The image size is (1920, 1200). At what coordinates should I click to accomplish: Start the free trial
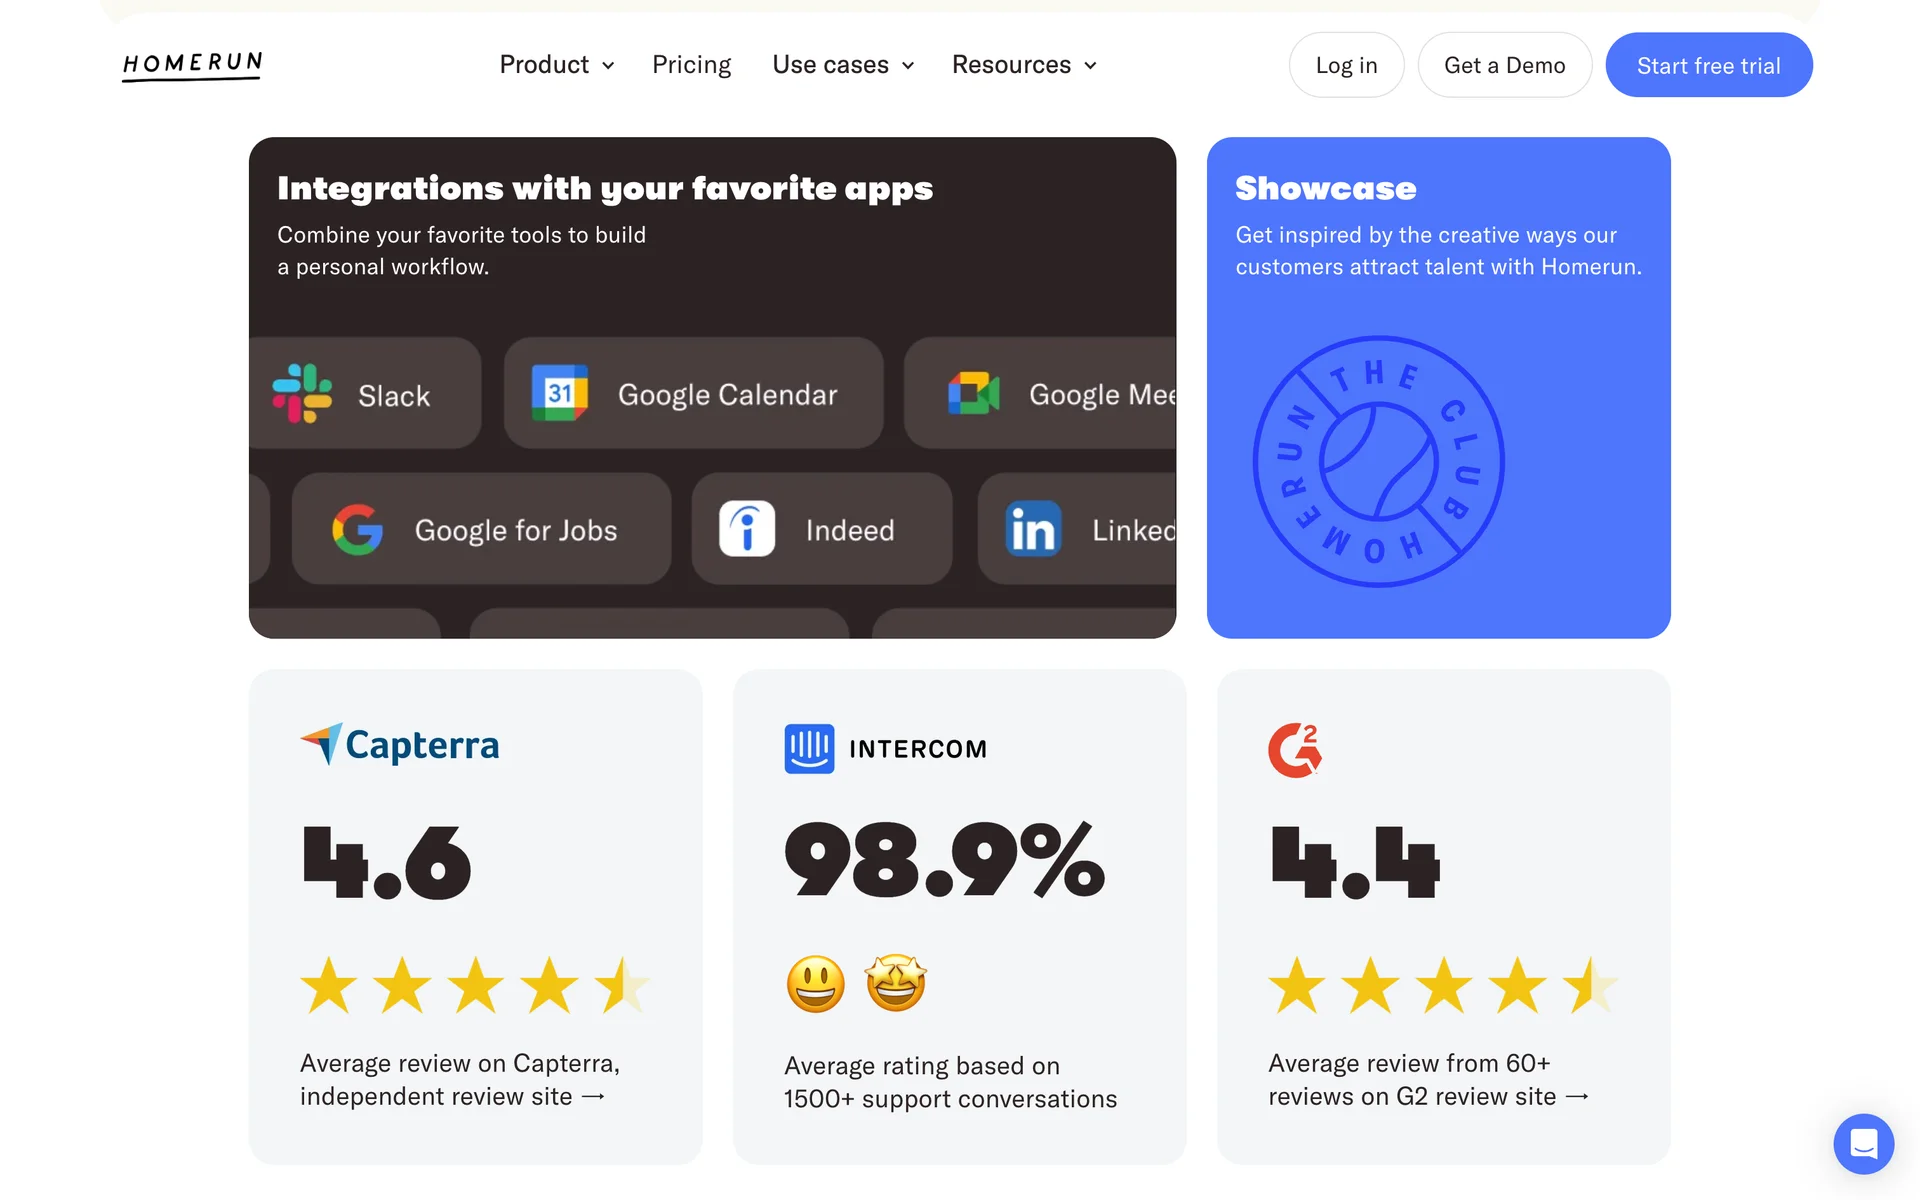point(1708,65)
